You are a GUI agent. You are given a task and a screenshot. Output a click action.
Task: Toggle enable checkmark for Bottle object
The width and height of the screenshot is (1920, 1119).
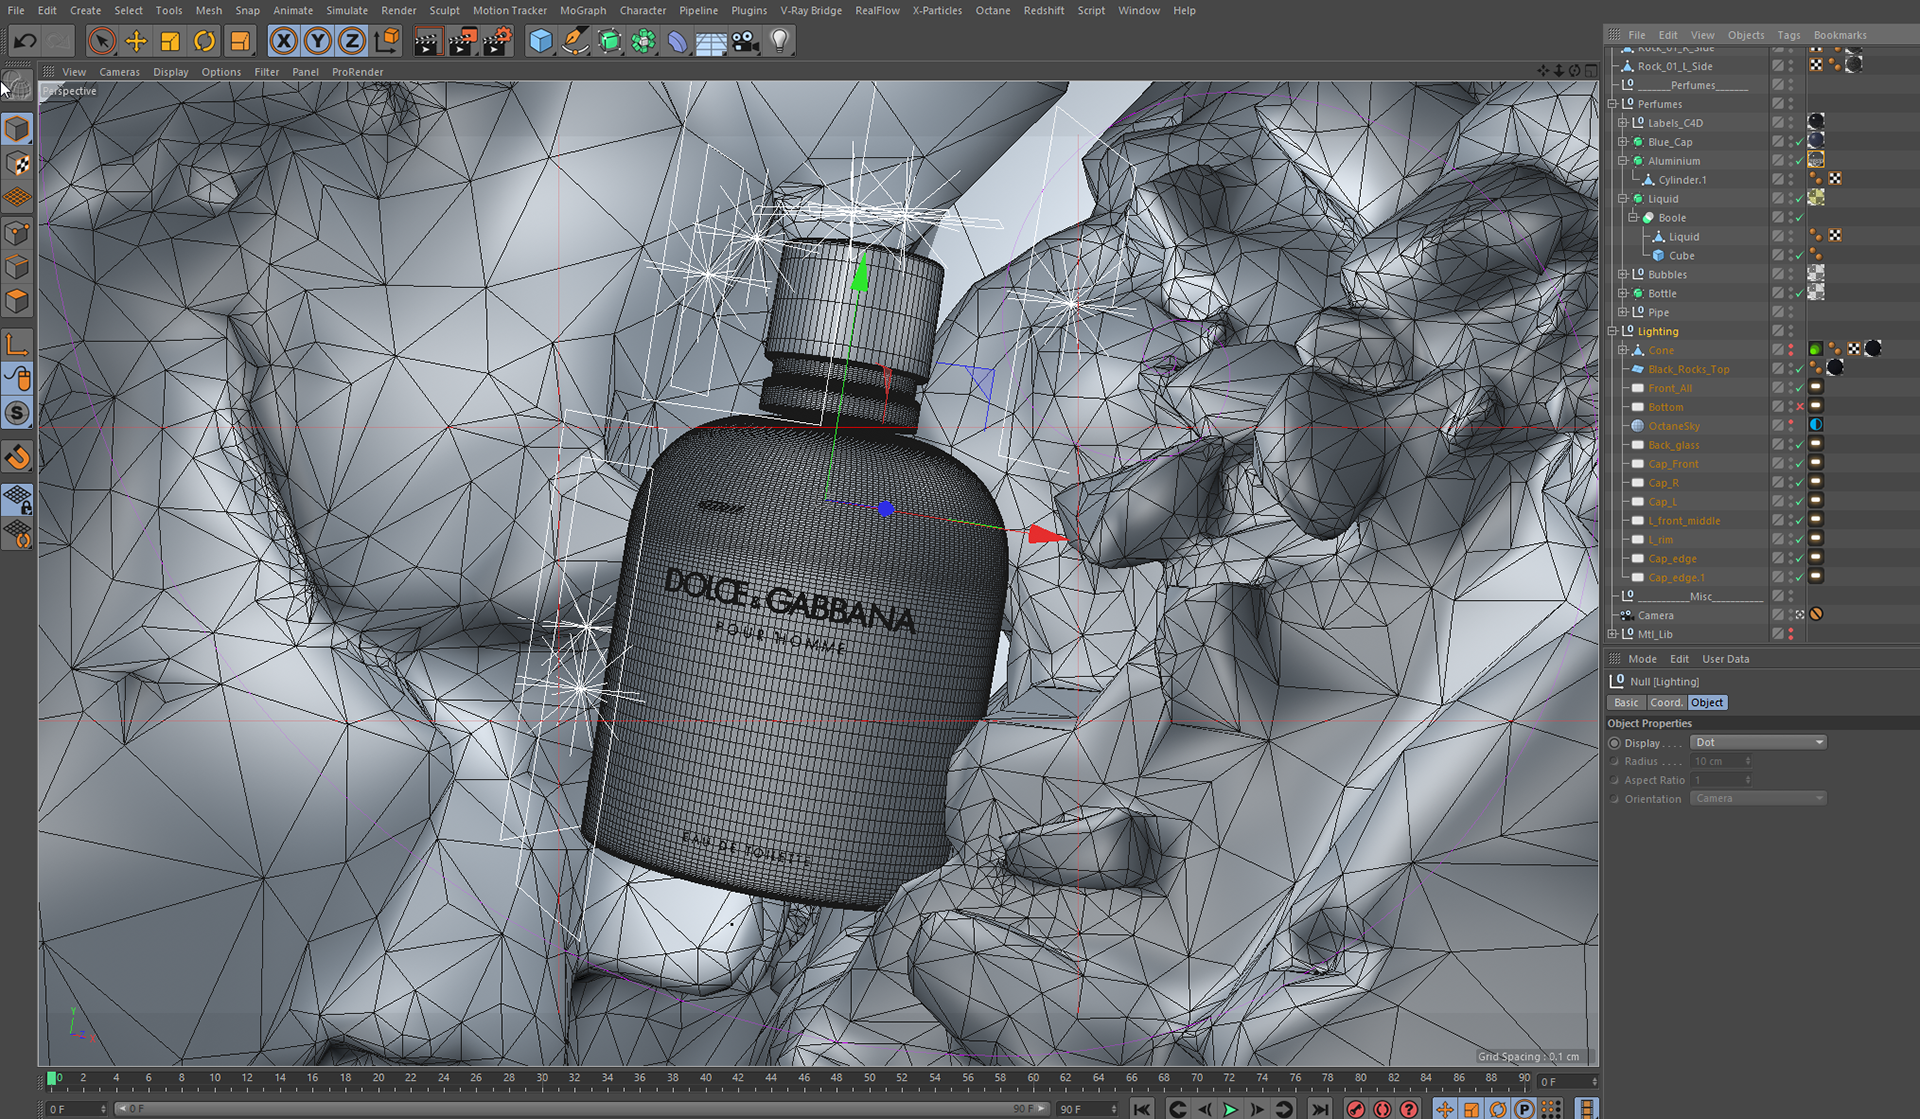click(1800, 294)
